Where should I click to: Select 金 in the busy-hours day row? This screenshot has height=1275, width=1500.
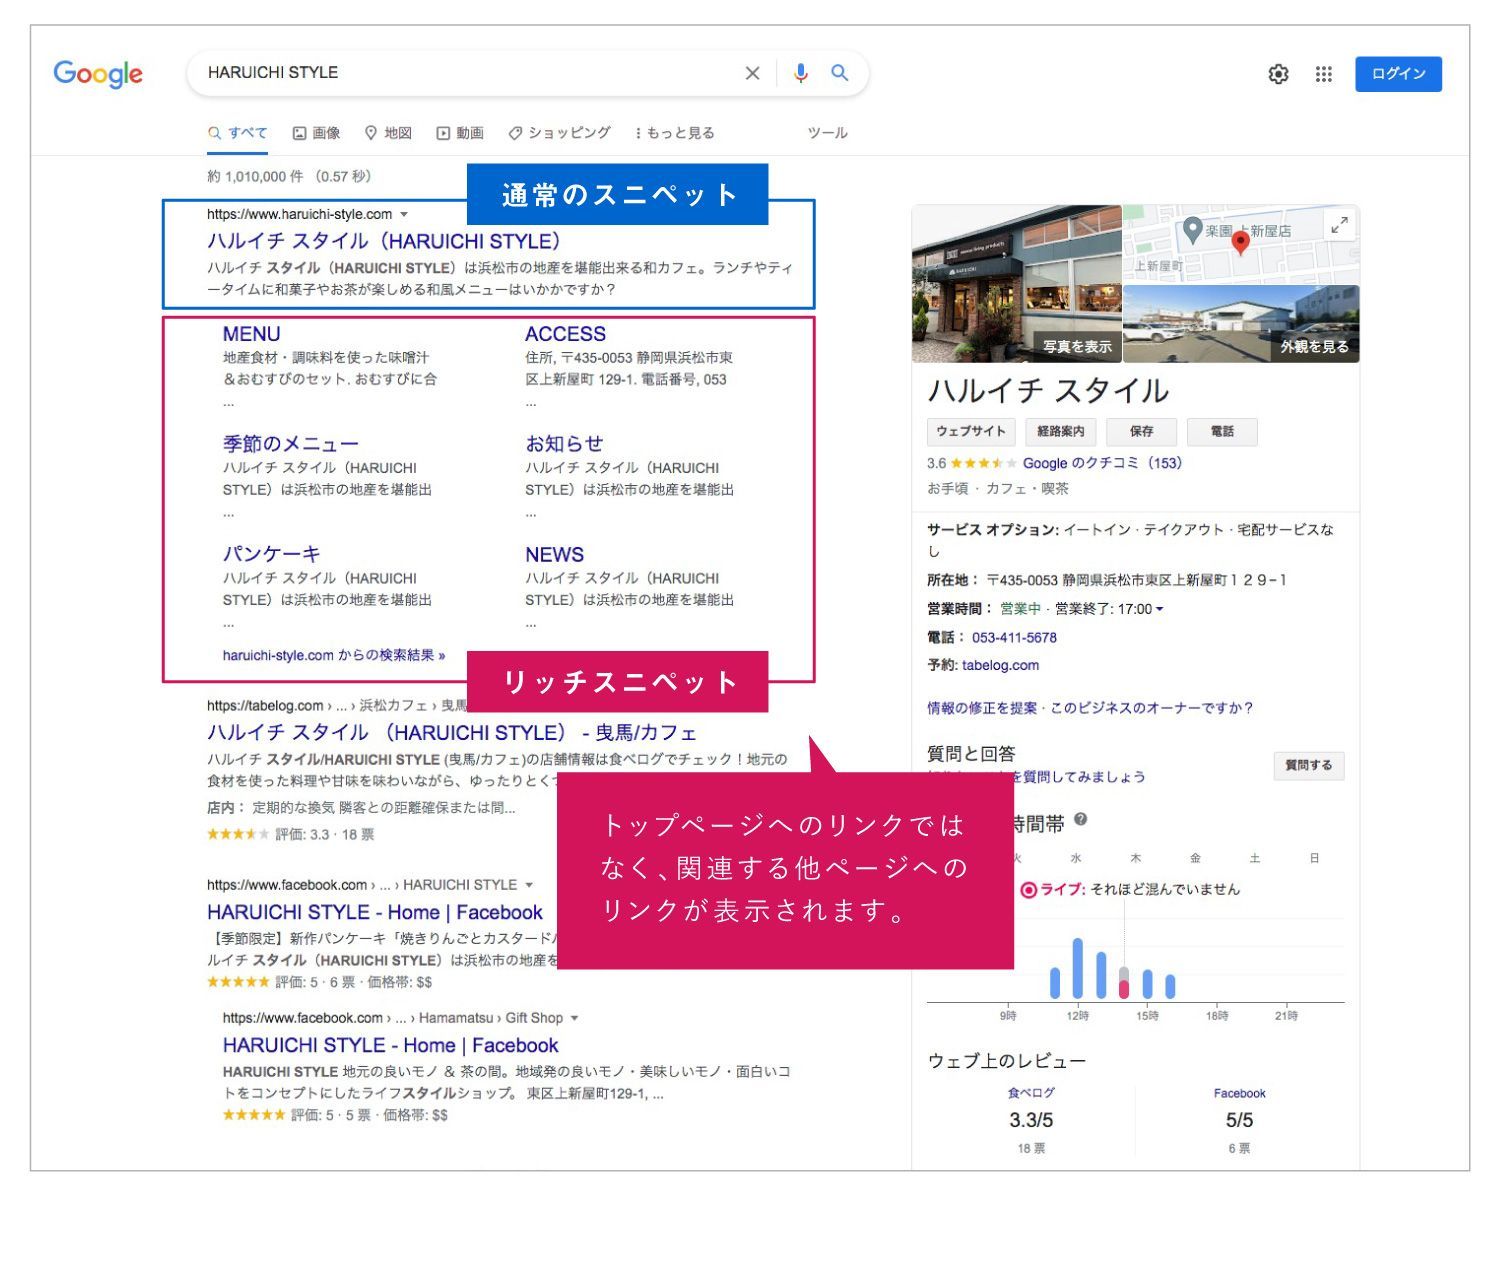tap(1195, 858)
